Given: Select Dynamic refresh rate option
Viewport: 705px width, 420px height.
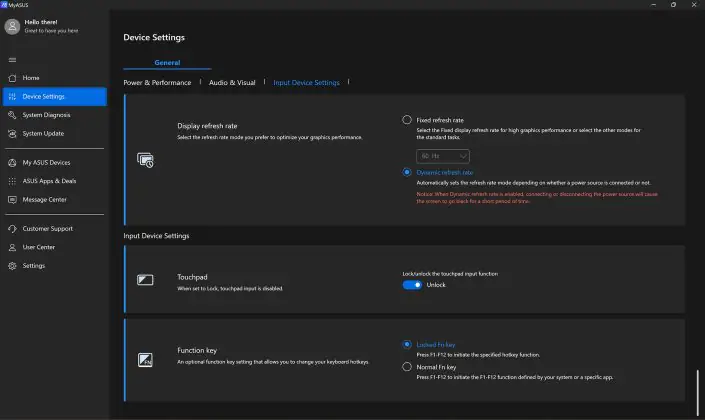Looking at the screenshot, I should coord(407,172).
